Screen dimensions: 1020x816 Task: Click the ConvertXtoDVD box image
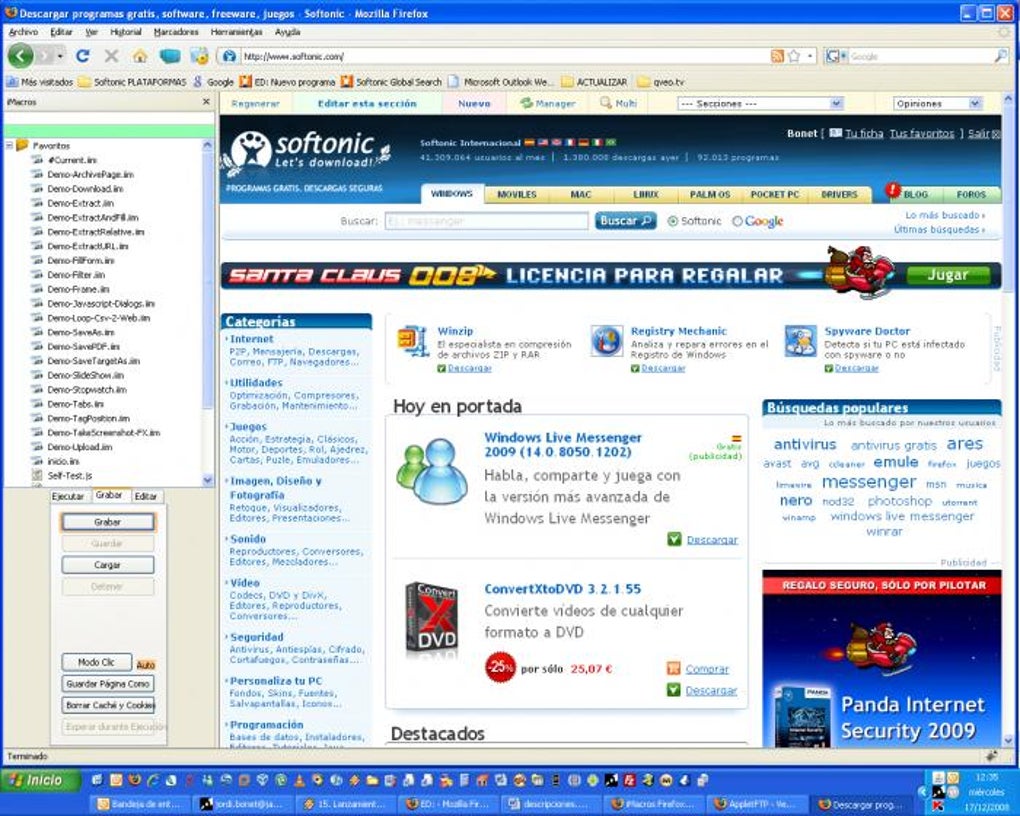click(431, 618)
